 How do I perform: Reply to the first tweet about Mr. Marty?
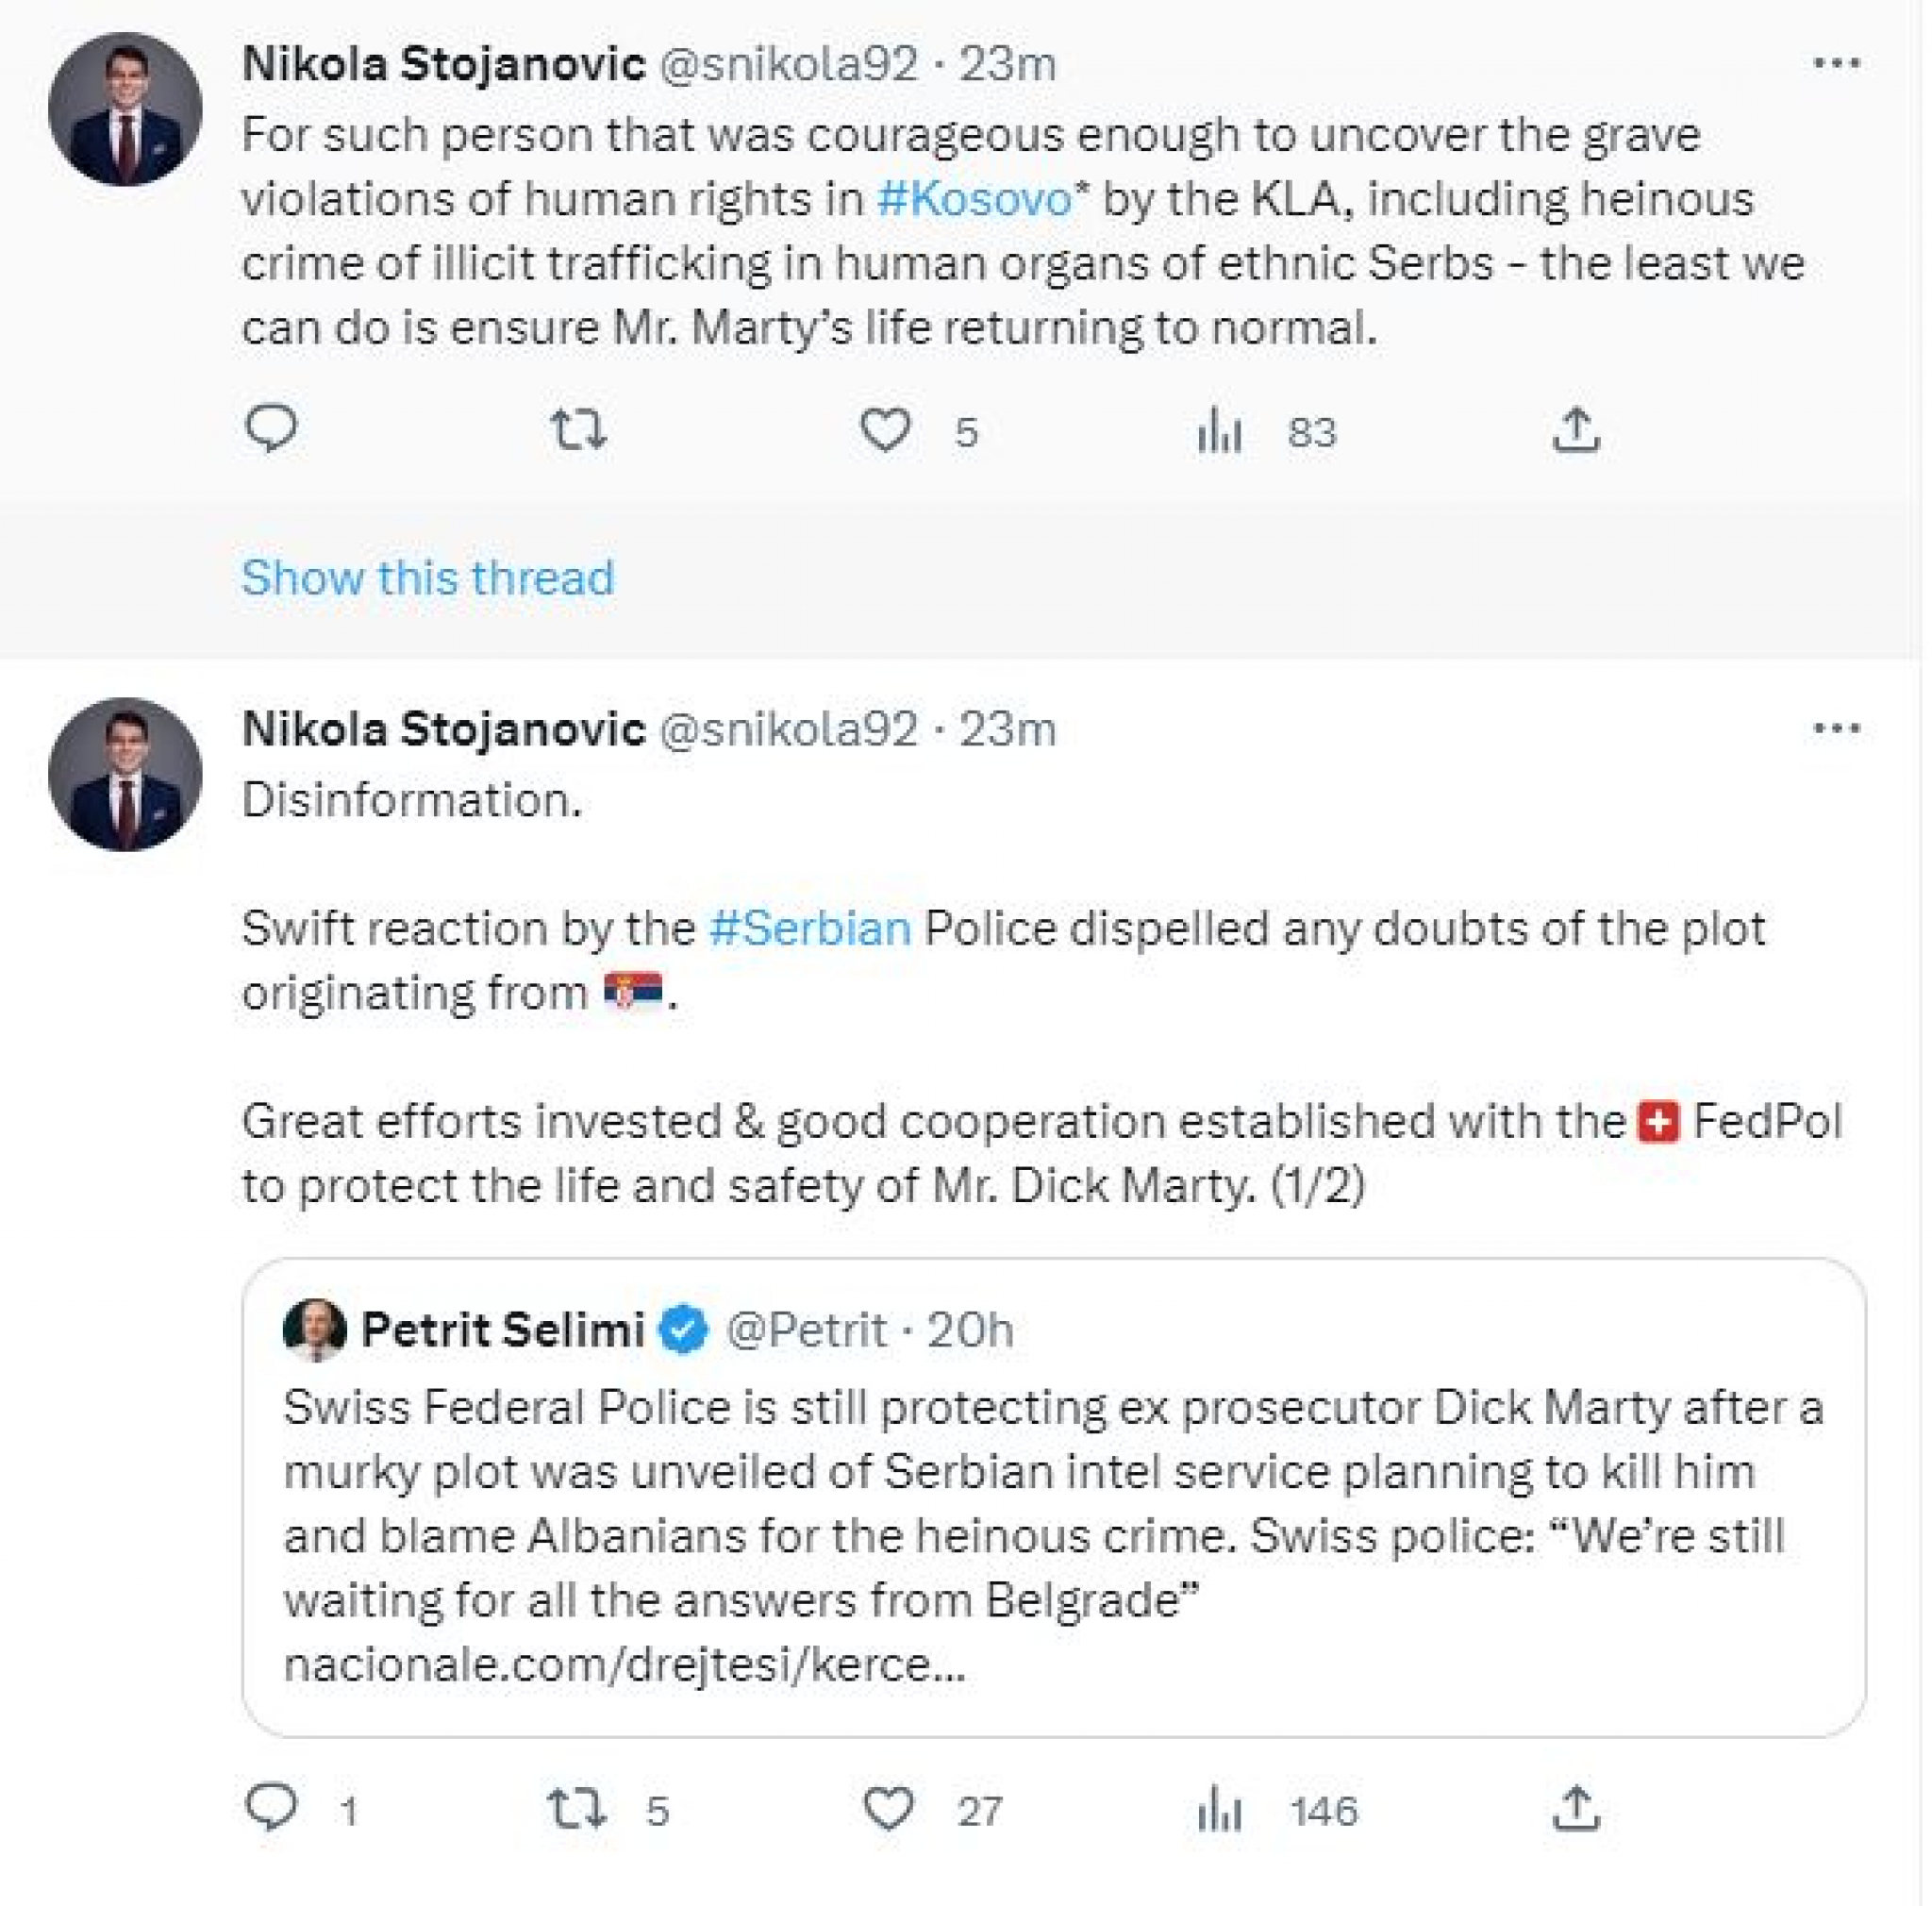(271, 429)
